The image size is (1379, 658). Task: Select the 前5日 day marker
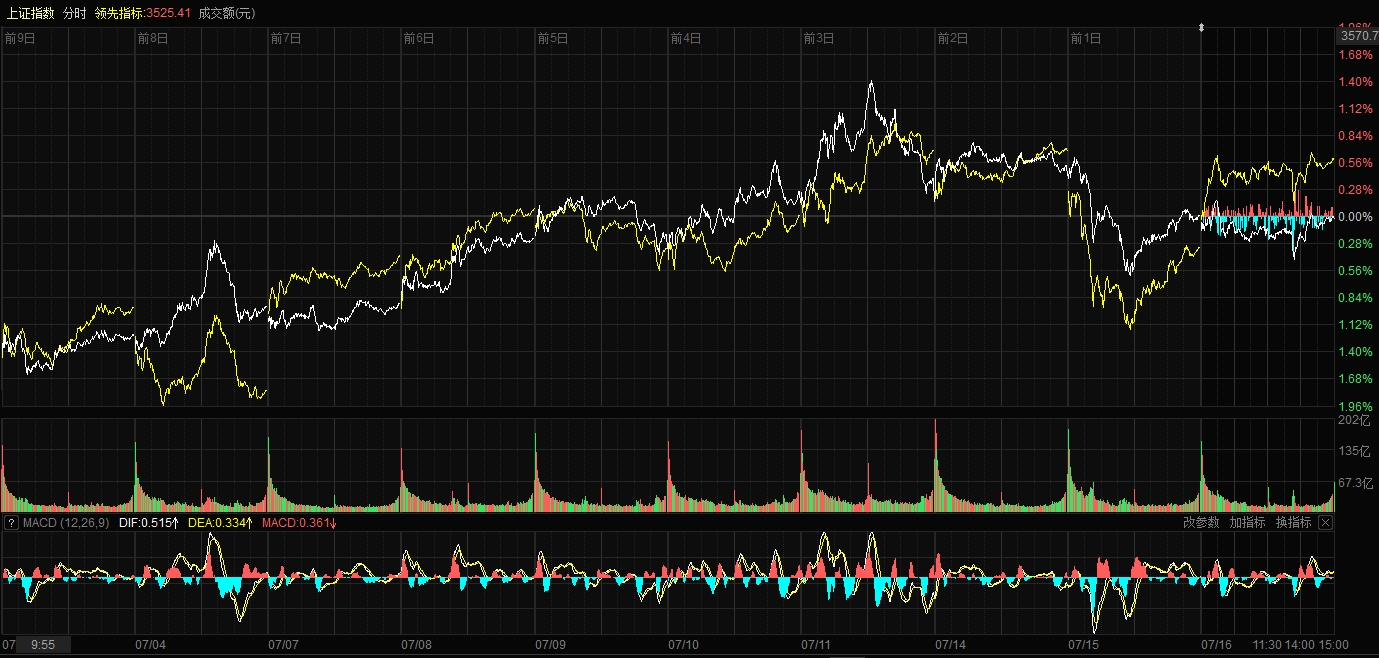coord(552,38)
